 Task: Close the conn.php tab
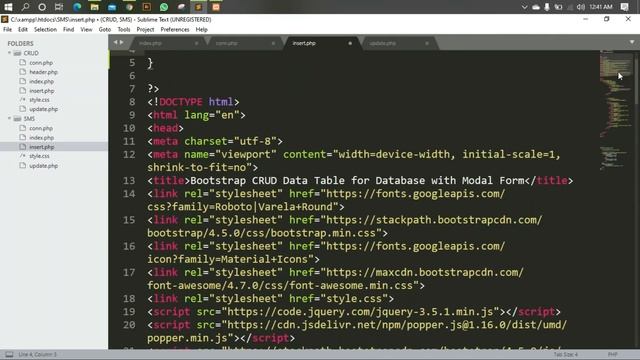click(x=273, y=43)
